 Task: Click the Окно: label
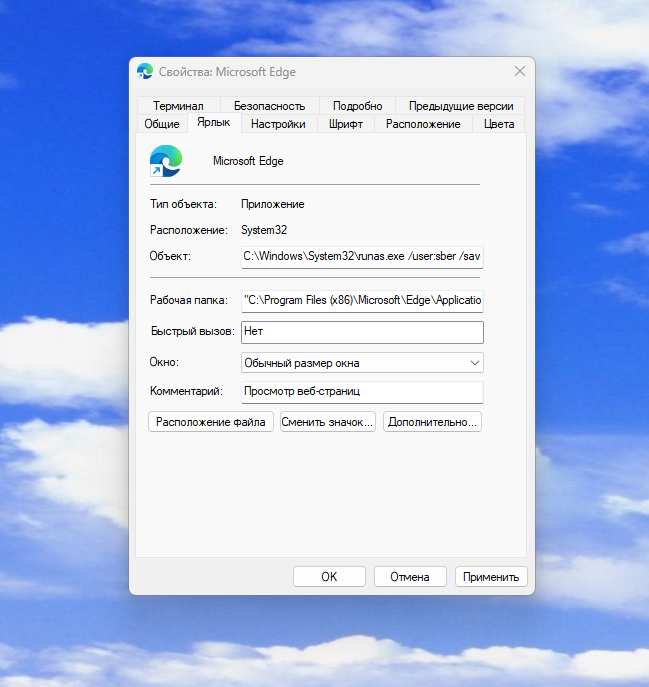click(164, 362)
